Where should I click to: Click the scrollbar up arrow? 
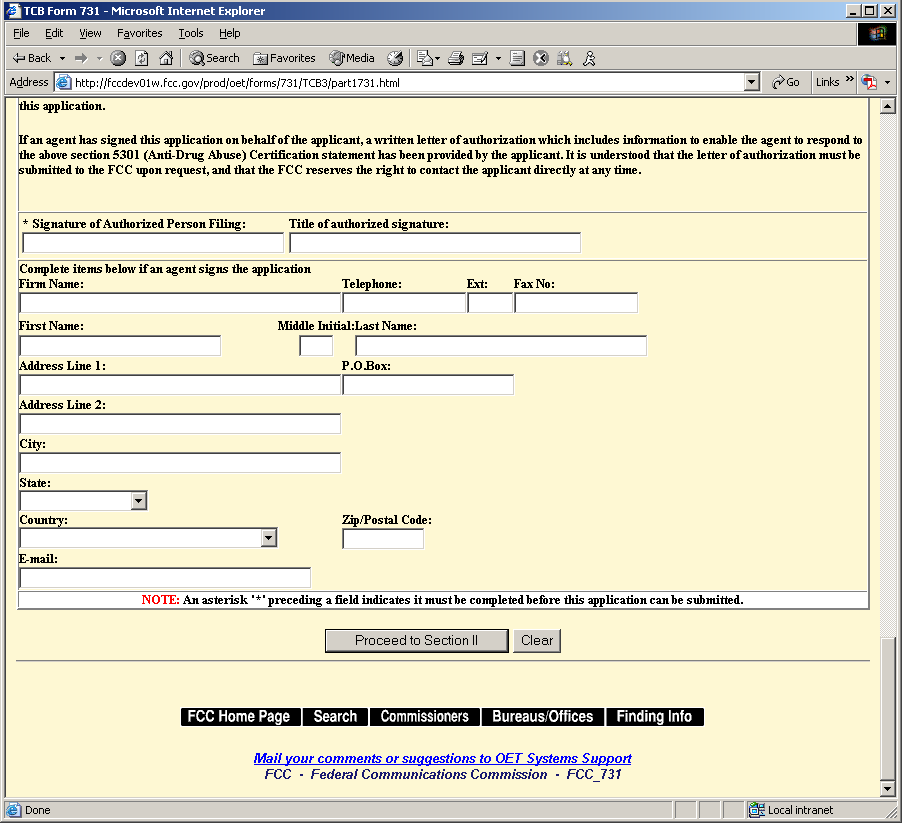pyautogui.click(x=888, y=106)
